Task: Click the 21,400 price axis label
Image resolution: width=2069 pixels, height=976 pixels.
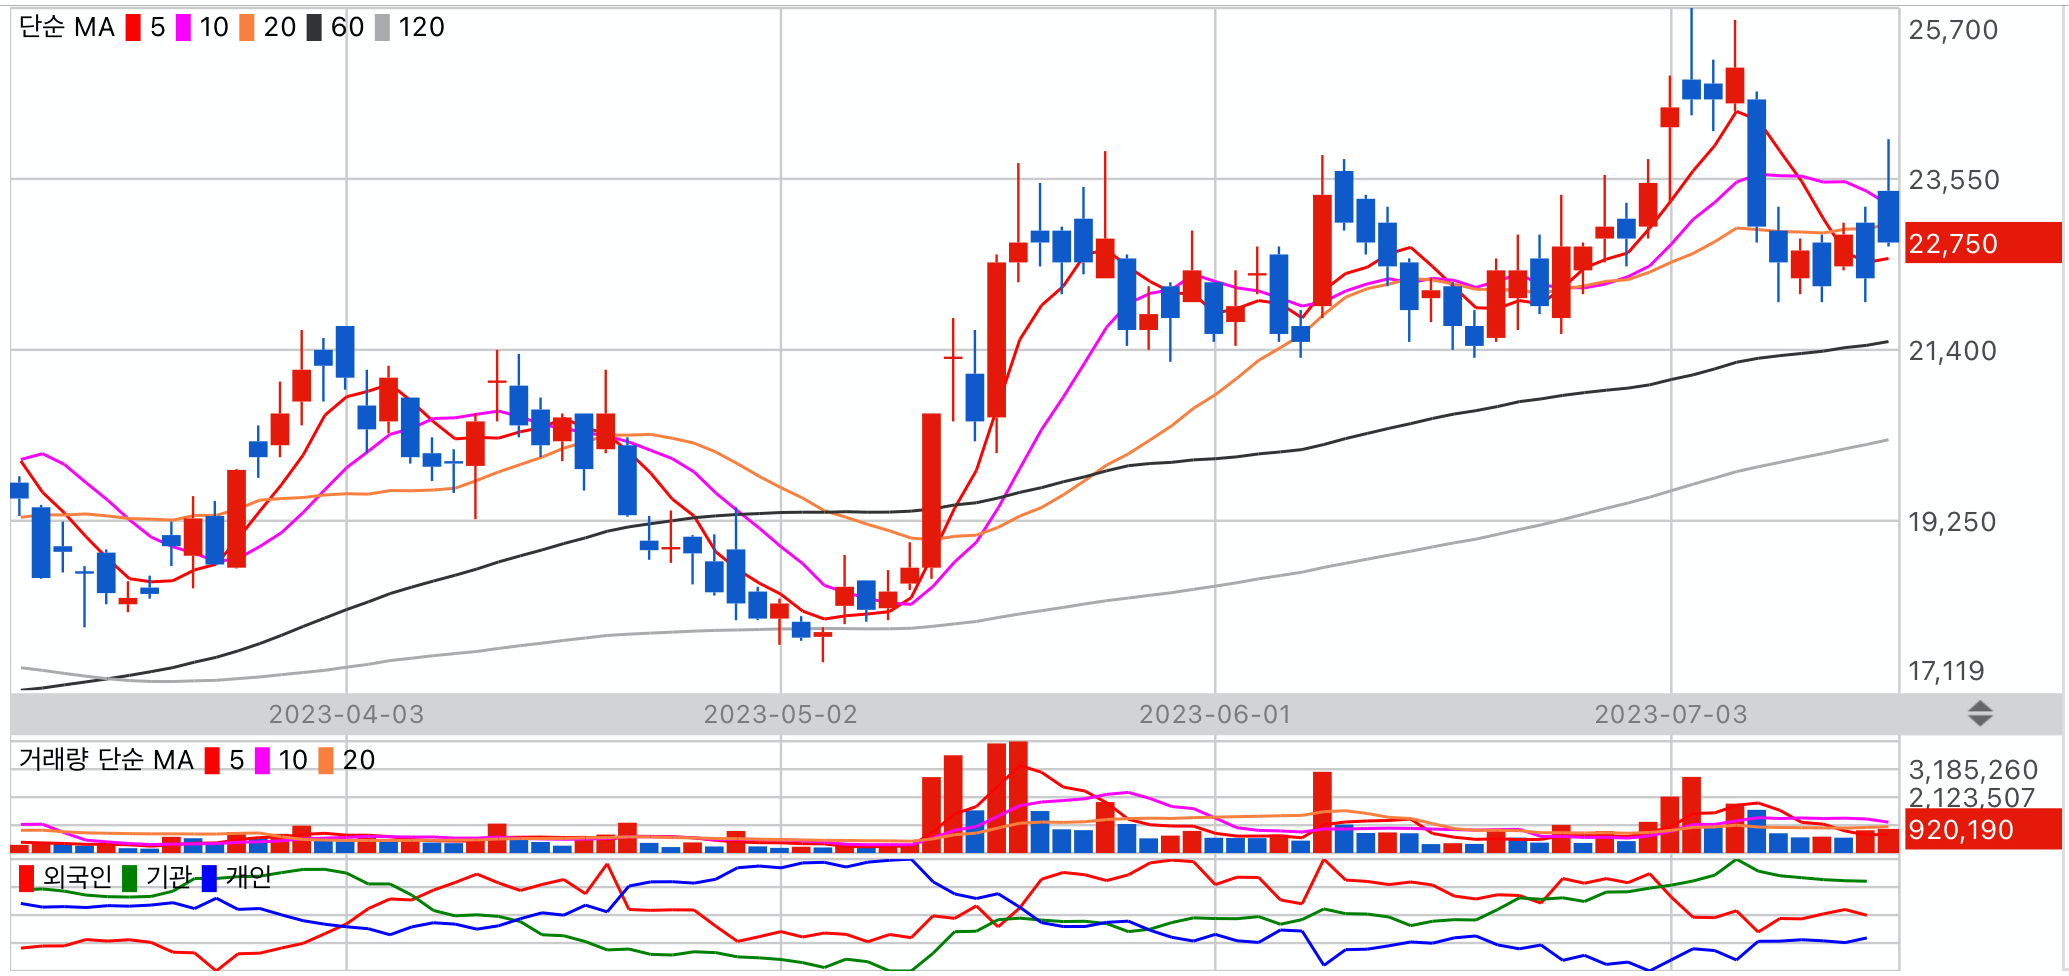Action: (1952, 351)
